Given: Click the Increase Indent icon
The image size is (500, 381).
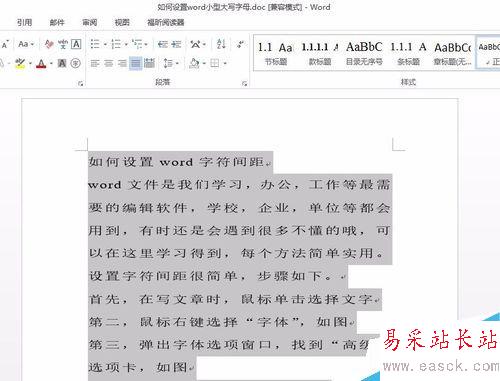Looking at the screenshot, I should (176, 44).
